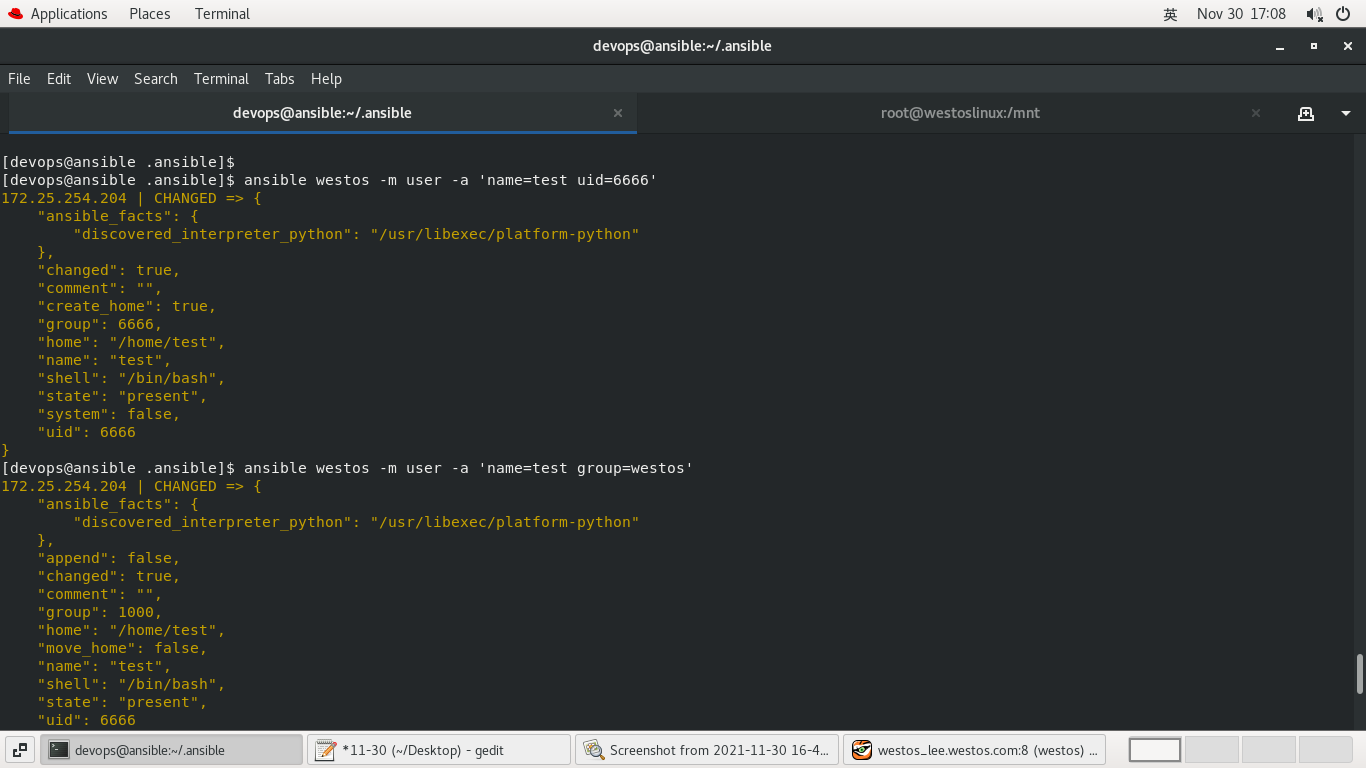Image resolution: width=1366 pixels, height=768 pixels.
Task: Close the terminal window
Action: click(x=1348, y=46)
